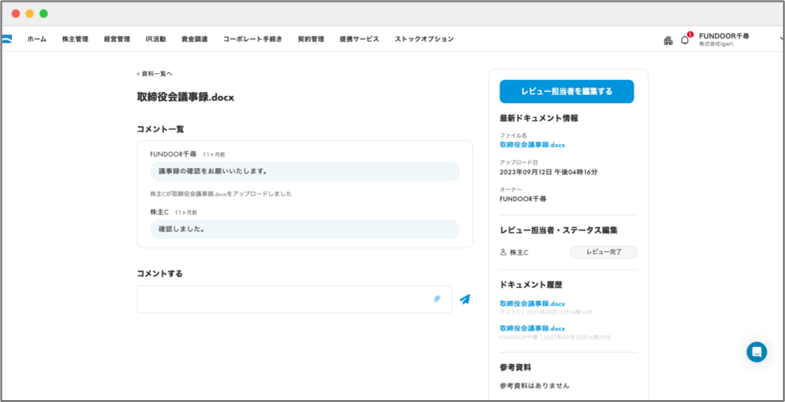Click the company building icon in header
The width and height of the screenshot is (785, 402).
668,40
